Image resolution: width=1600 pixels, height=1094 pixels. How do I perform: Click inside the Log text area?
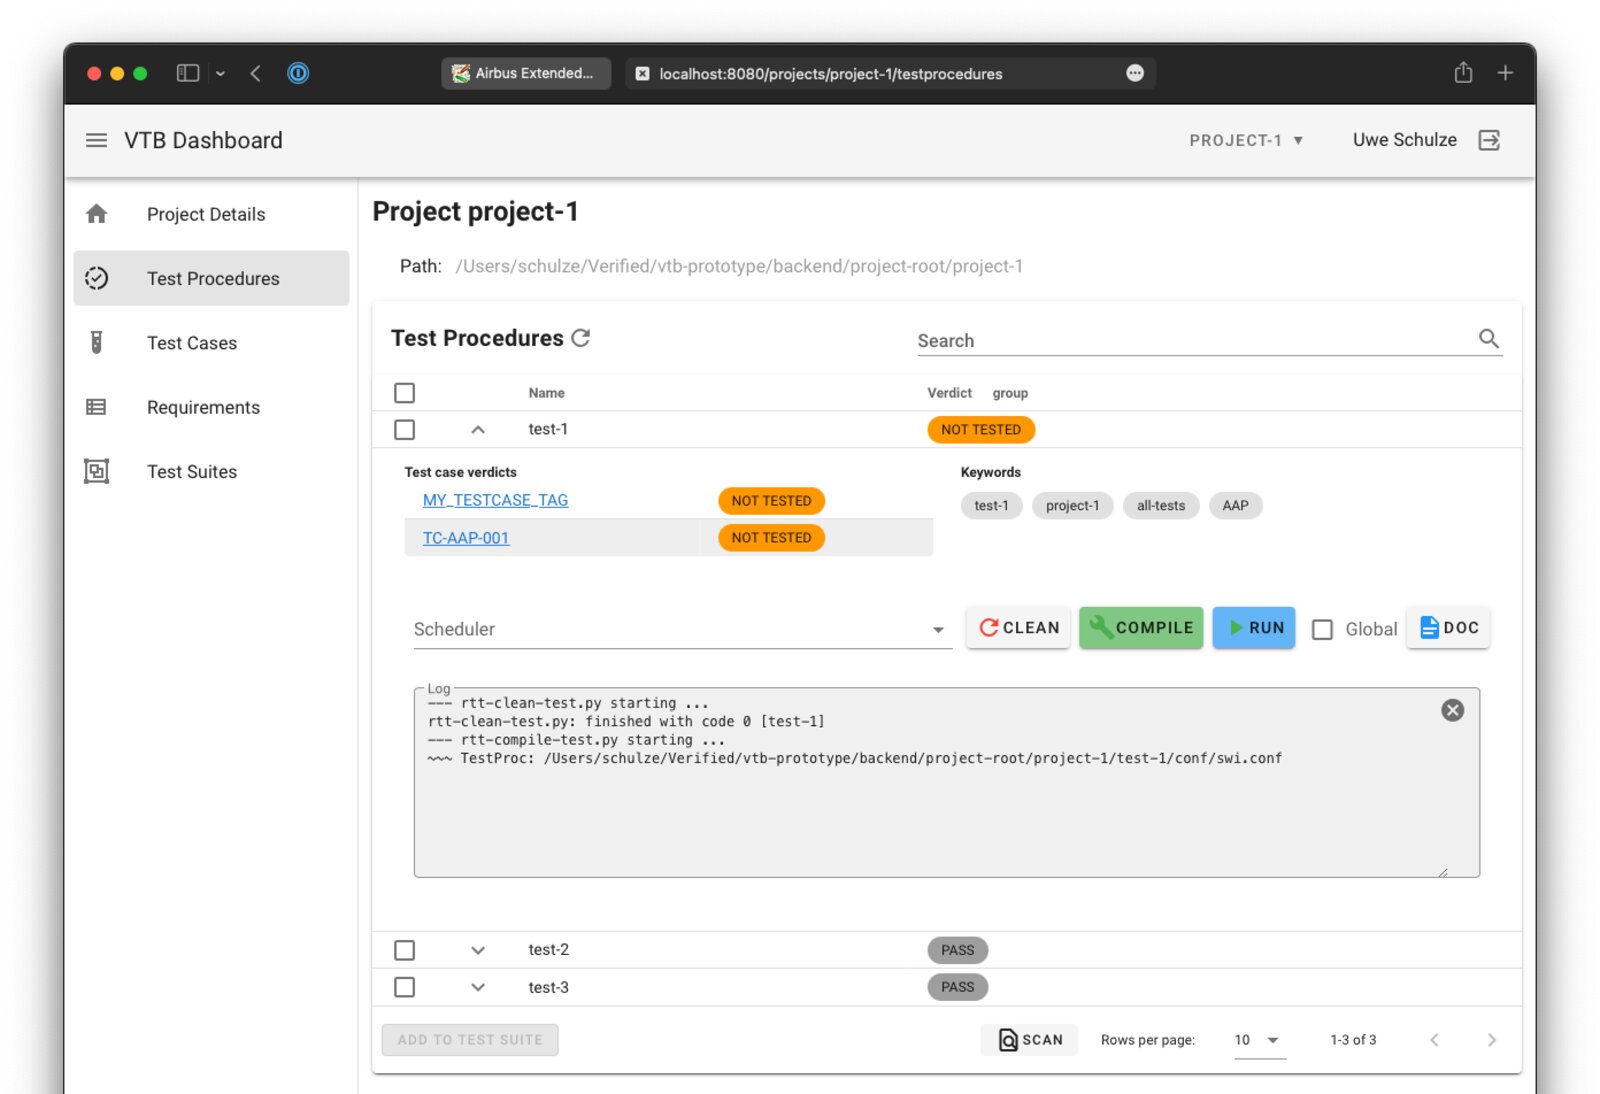(946, 783)
